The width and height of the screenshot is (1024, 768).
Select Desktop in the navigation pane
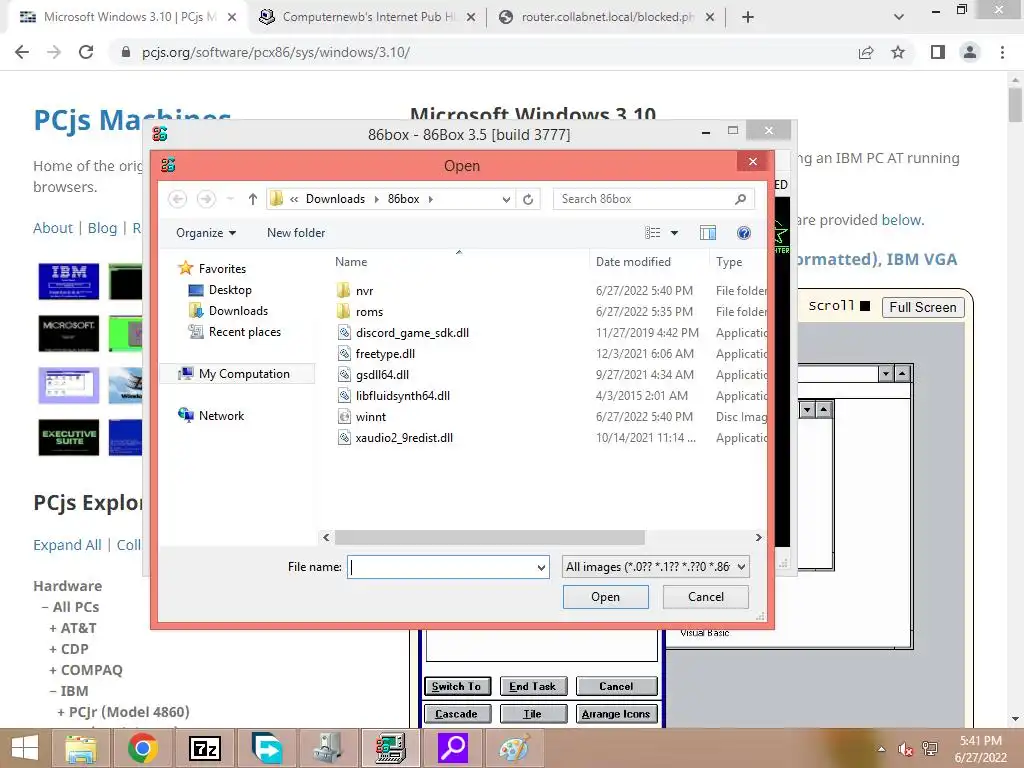click(x=230, y=290)
